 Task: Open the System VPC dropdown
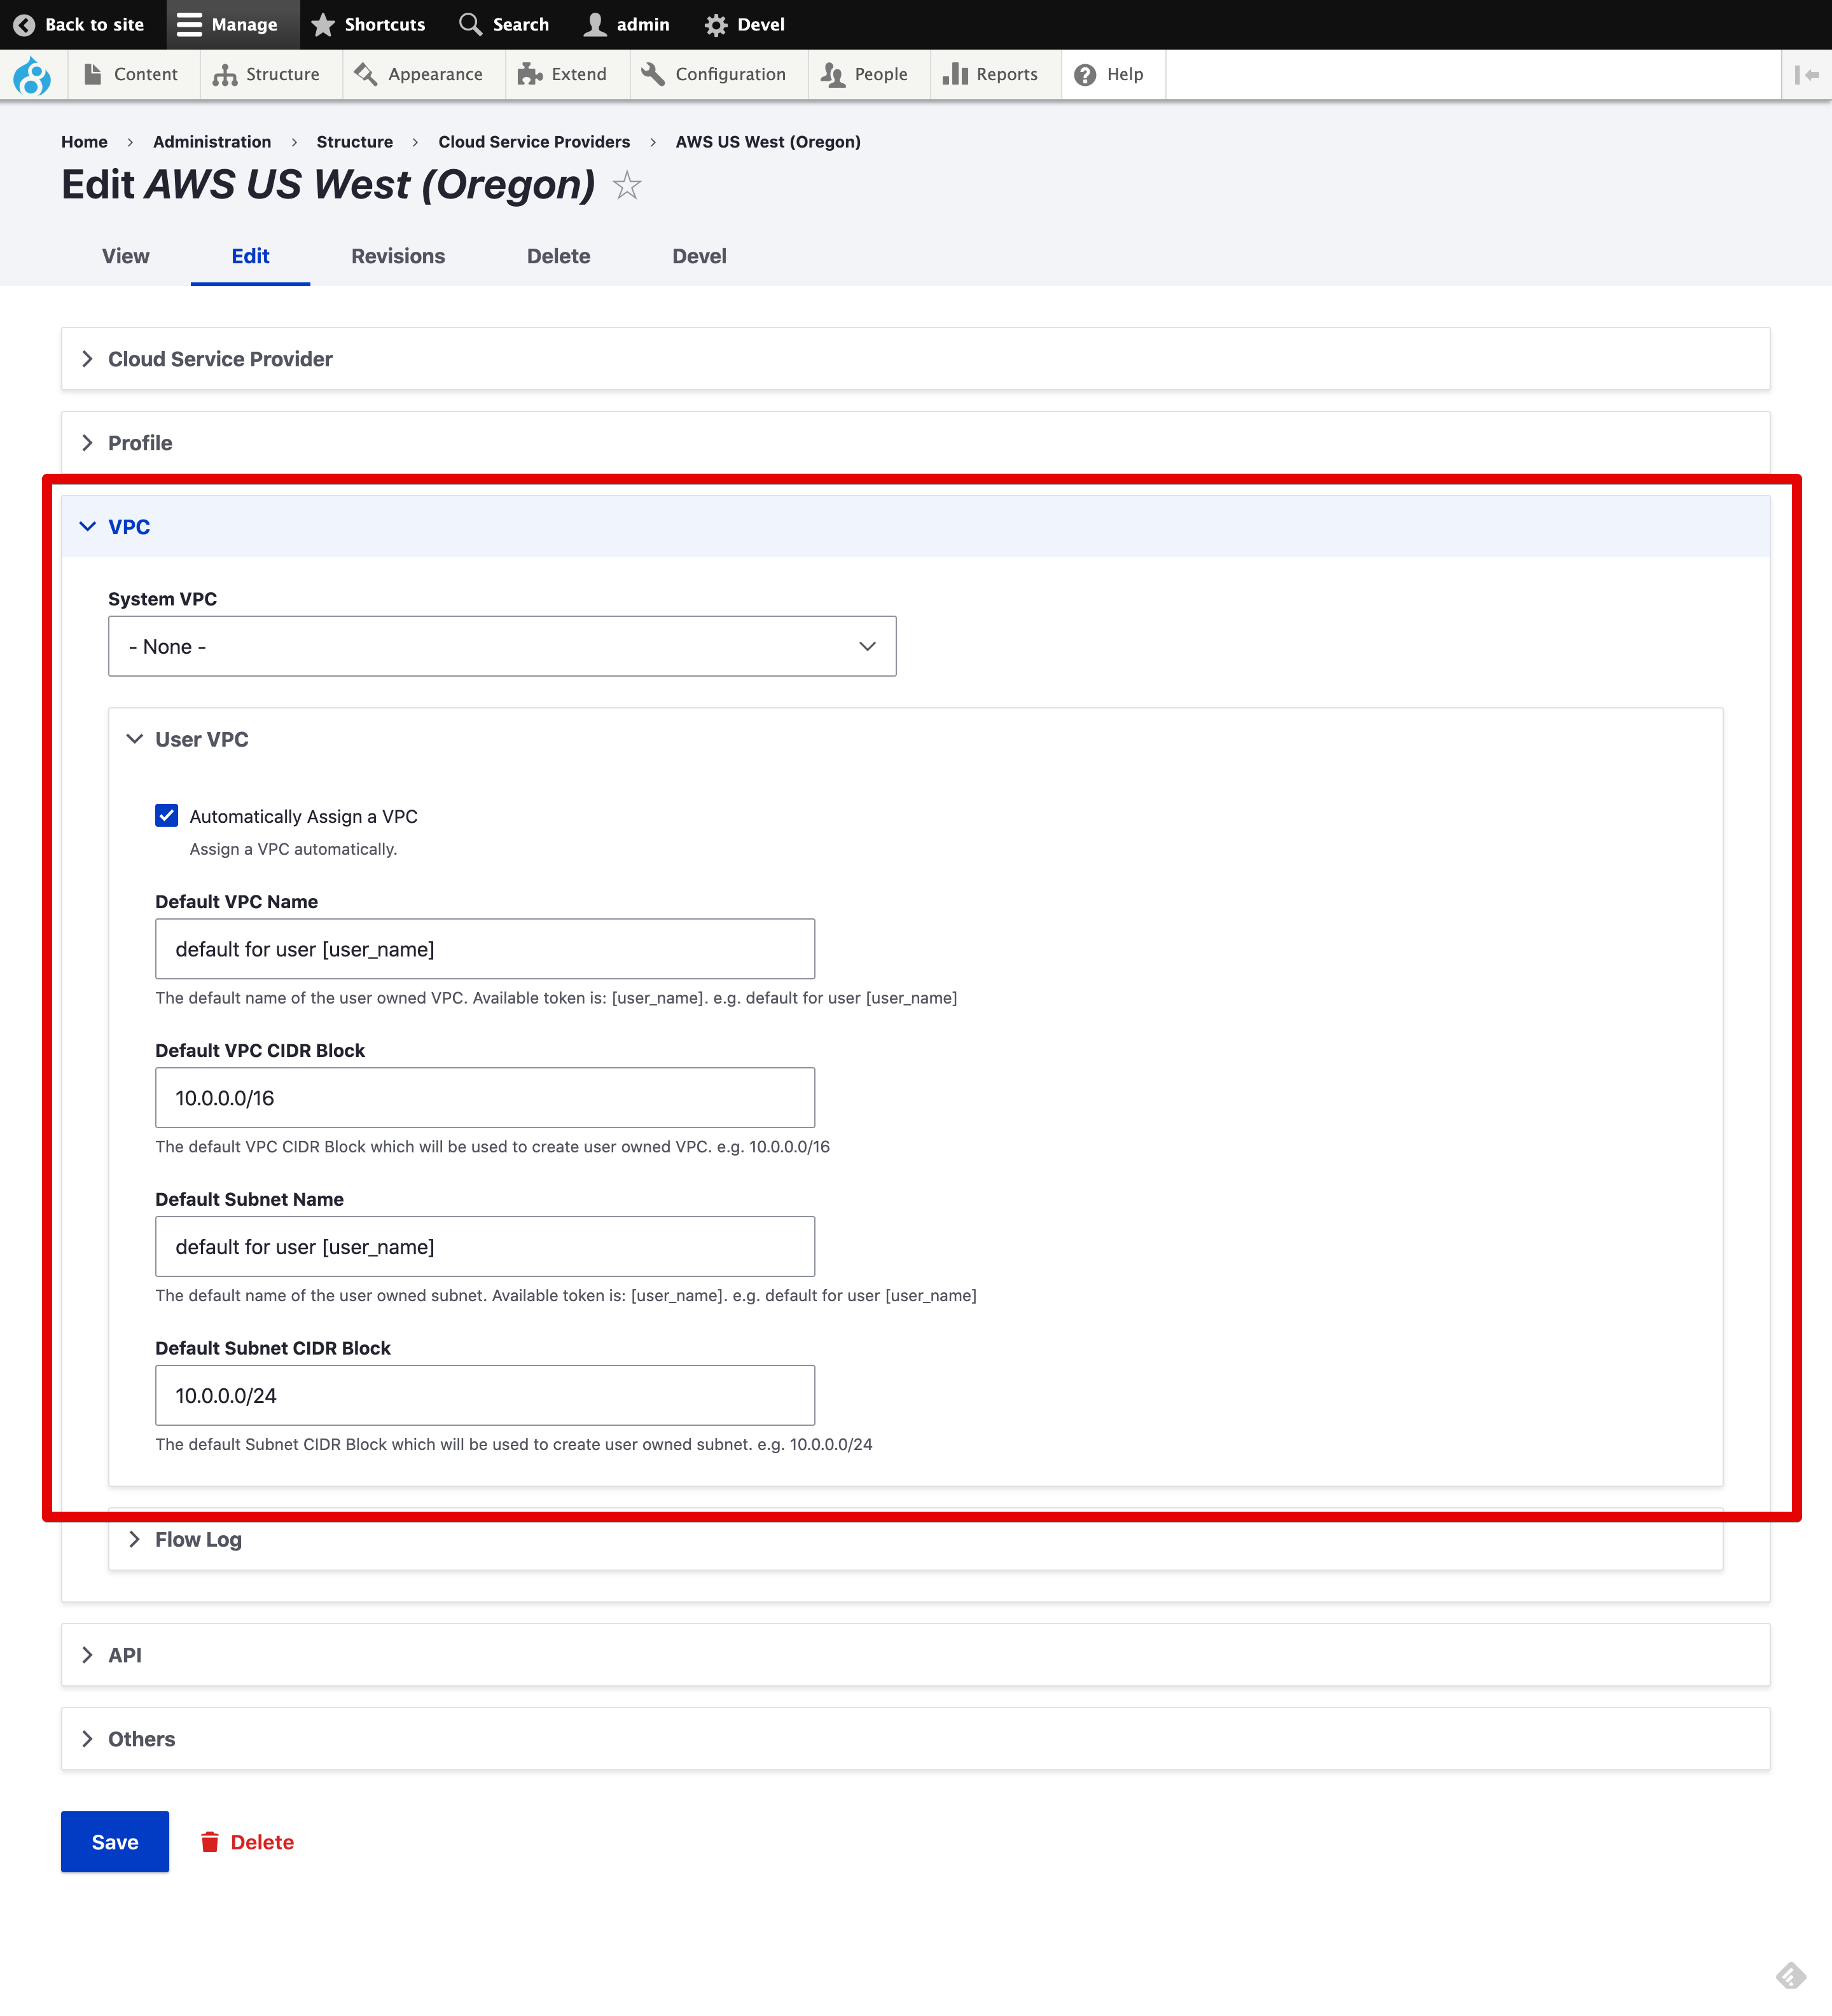tap(502, 647)
